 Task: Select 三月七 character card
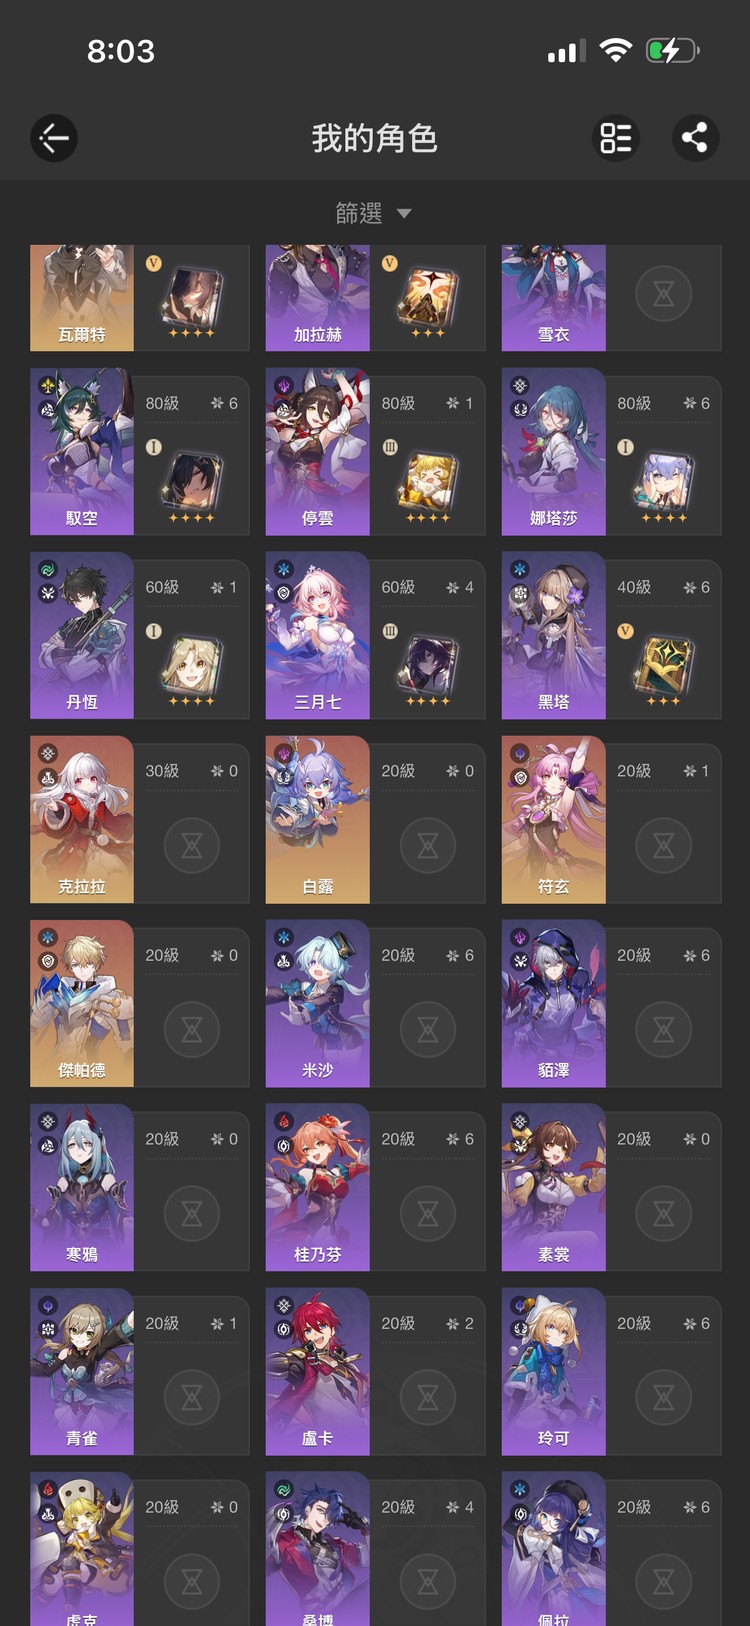point(375,635)
